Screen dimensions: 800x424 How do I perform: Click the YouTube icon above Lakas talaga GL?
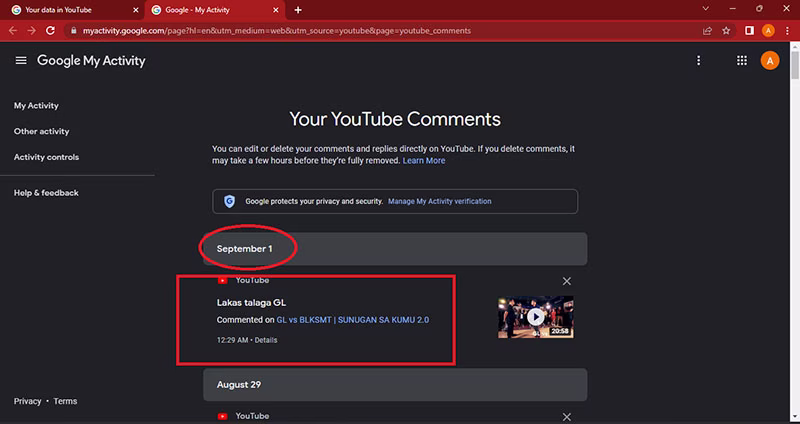(x=222, y=281)
